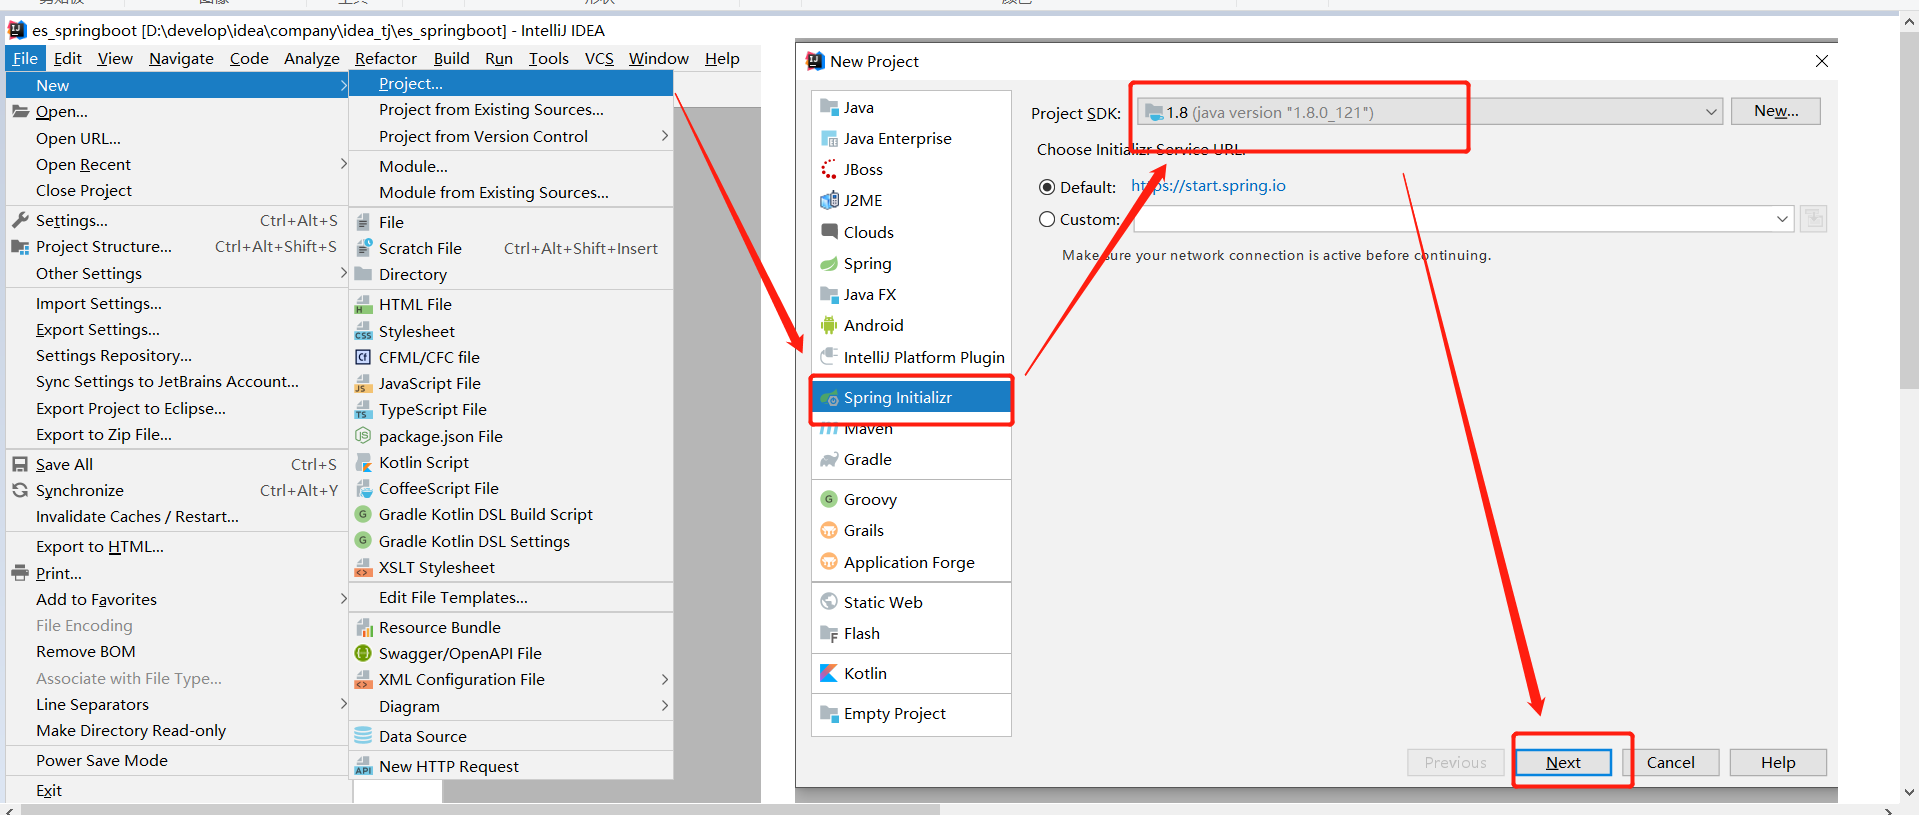
Task: Click the vertical scrollbar on right edge
Action: (1908, 210)
